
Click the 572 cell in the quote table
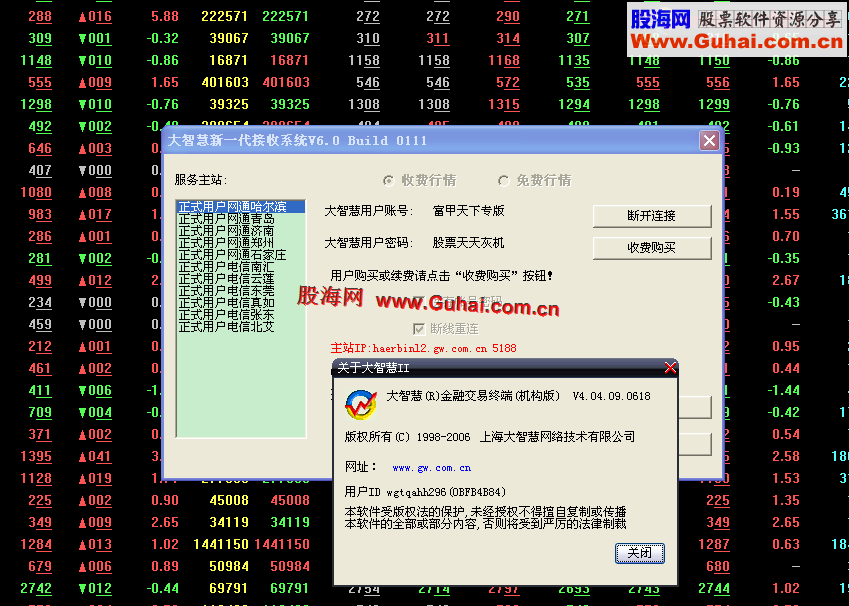coord(508,82)
